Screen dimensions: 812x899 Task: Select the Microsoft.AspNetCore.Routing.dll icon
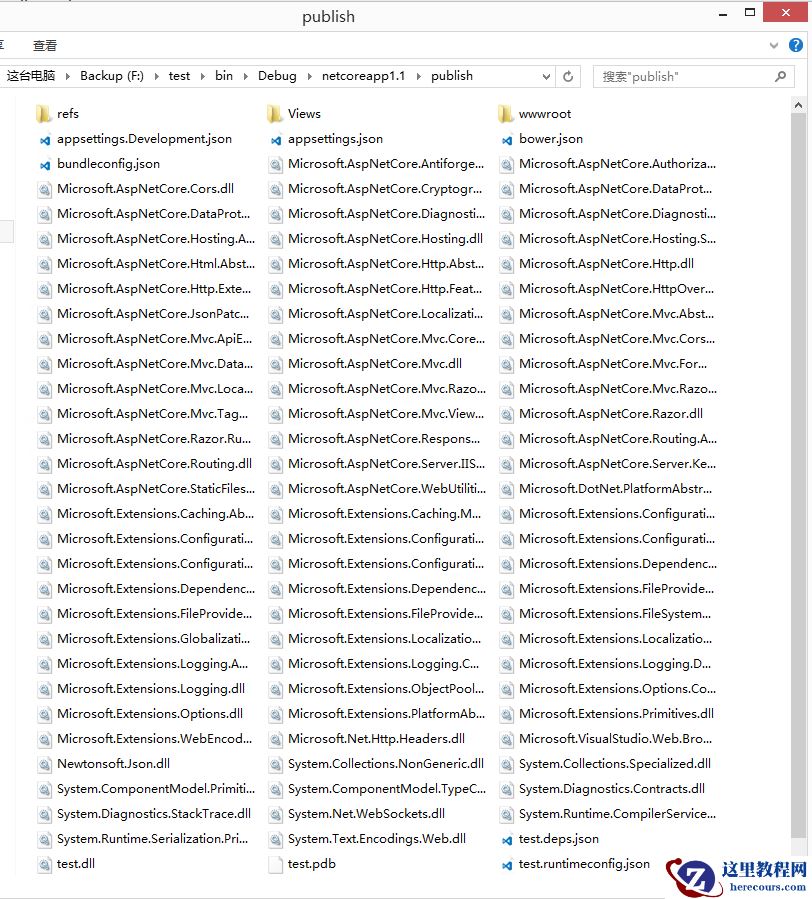45,464
